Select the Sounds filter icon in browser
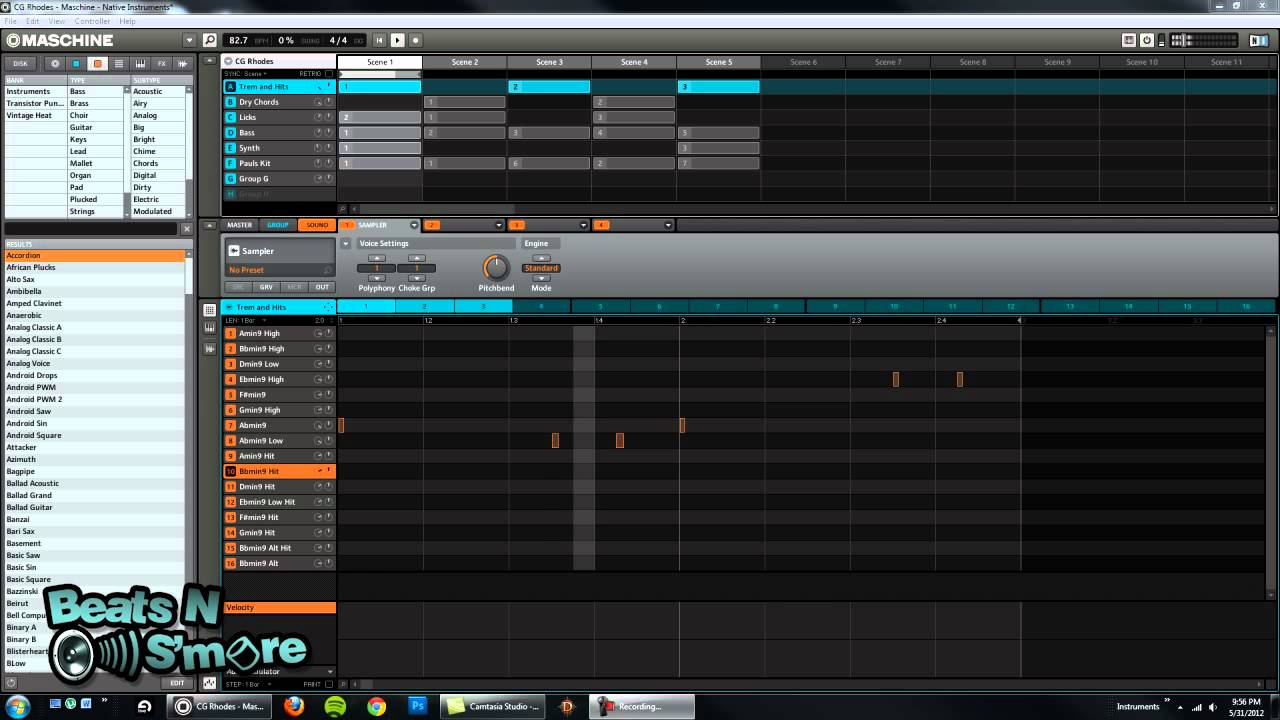Image resolution: width=1280 pixels, height=720 pixels. (97, 63)
